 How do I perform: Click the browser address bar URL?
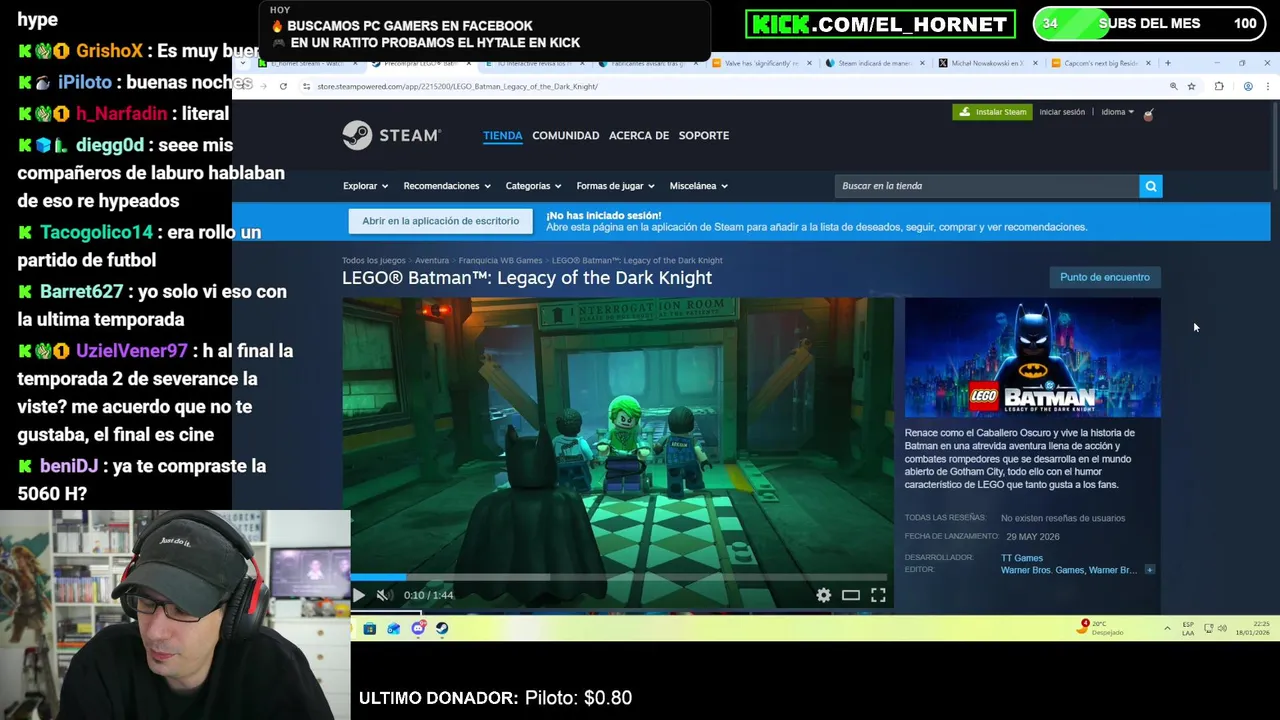pos(457,86)
